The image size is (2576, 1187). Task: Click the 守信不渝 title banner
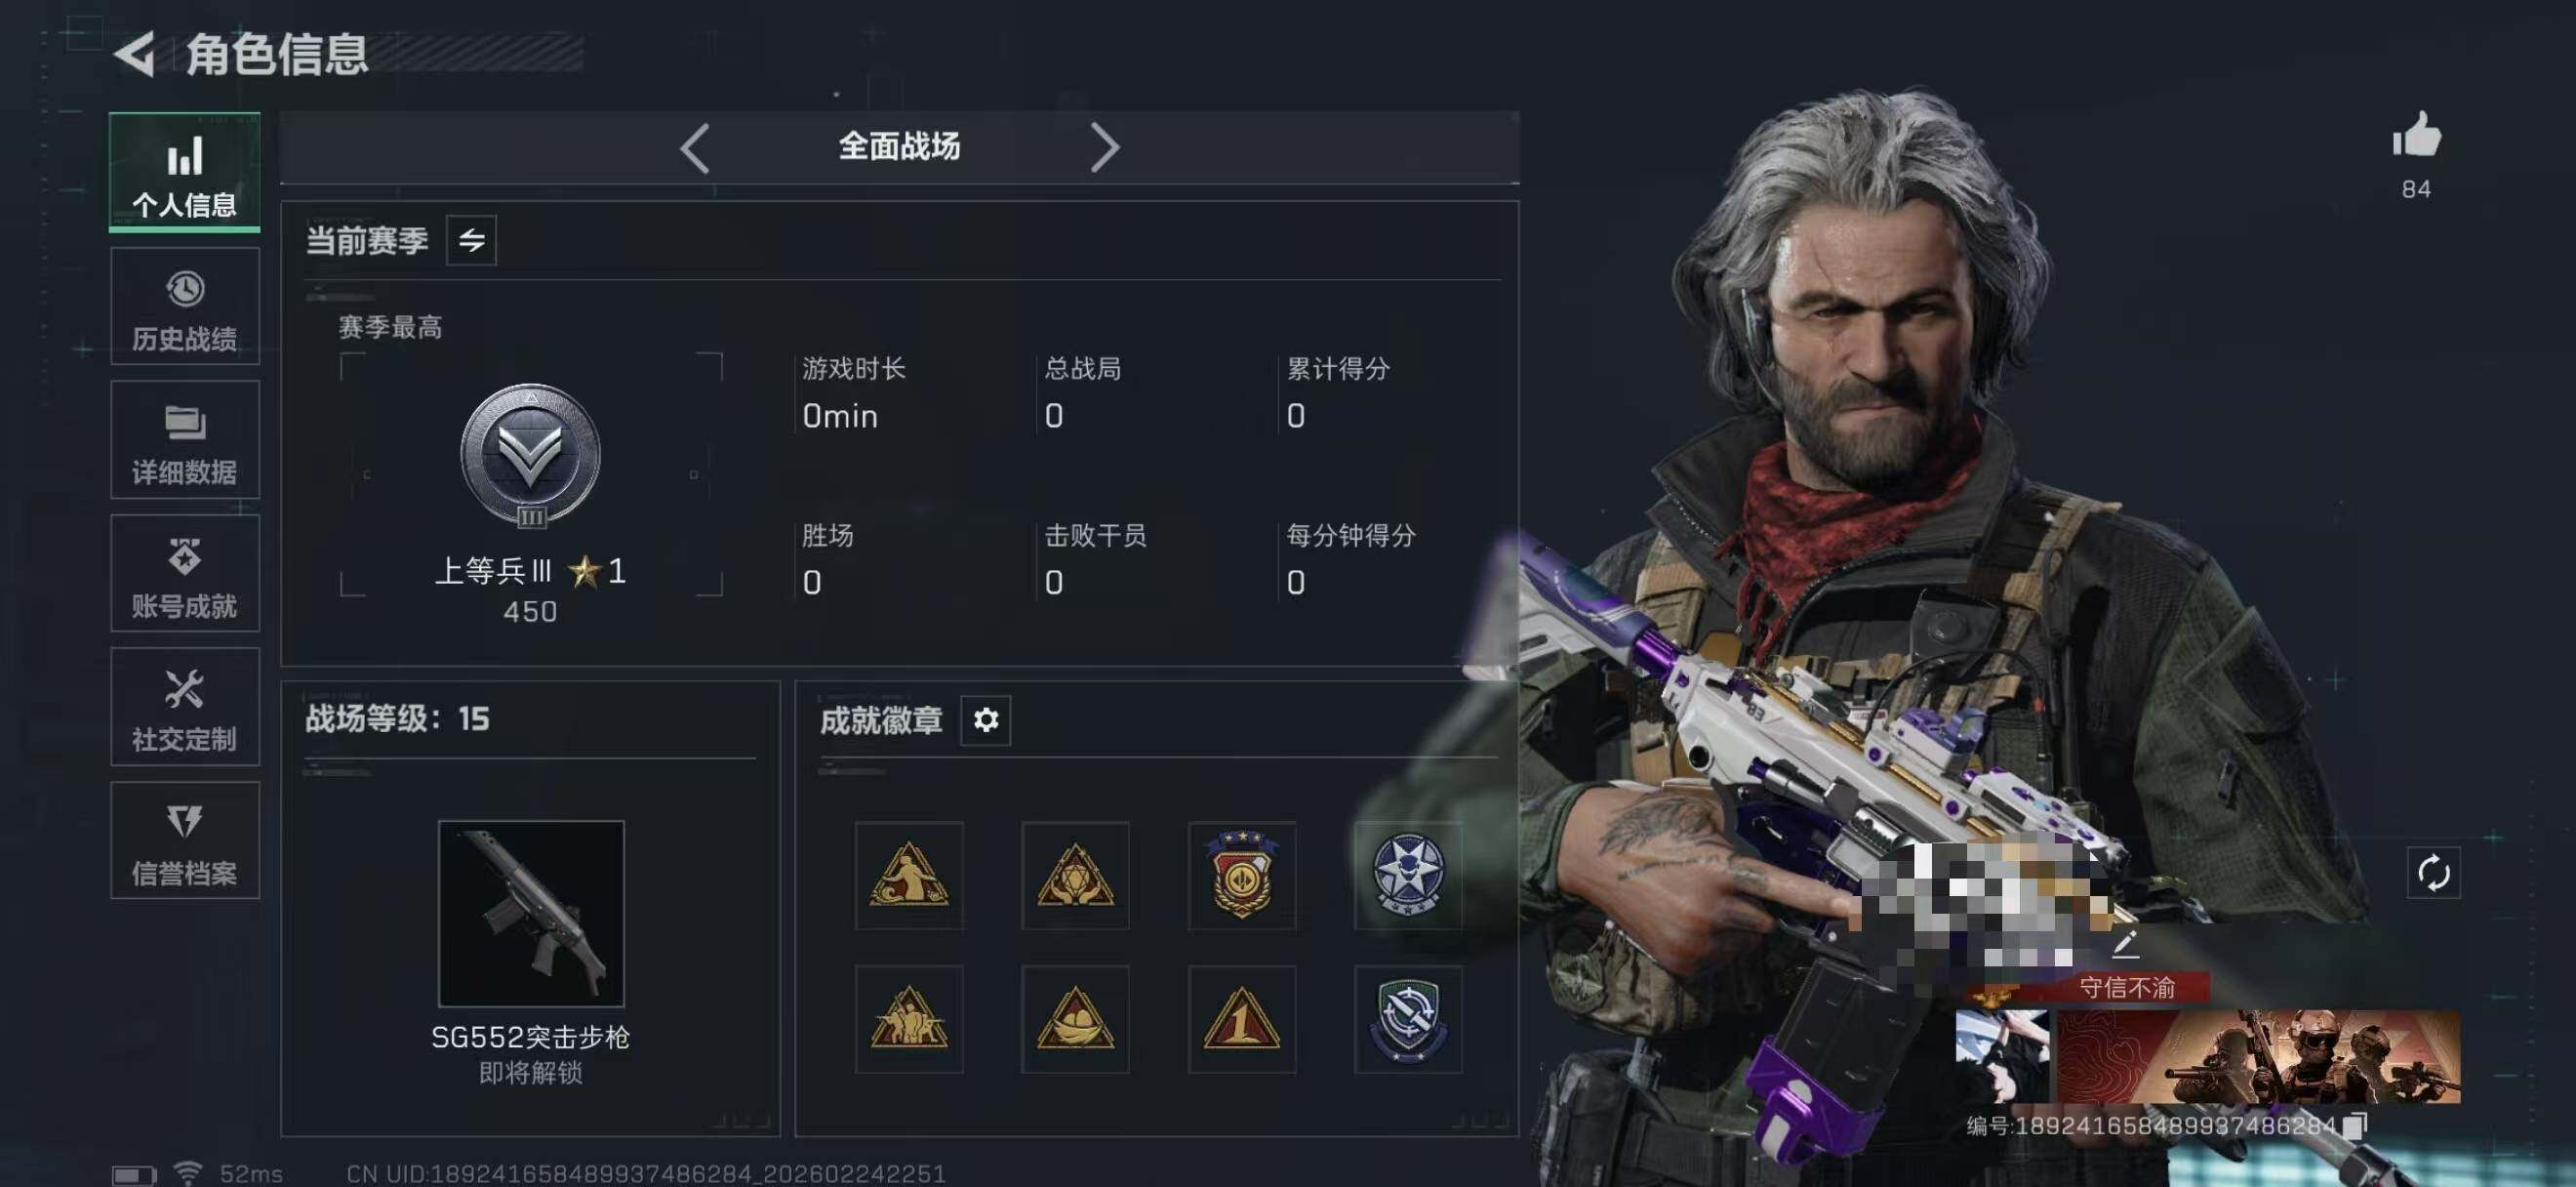2126,988
